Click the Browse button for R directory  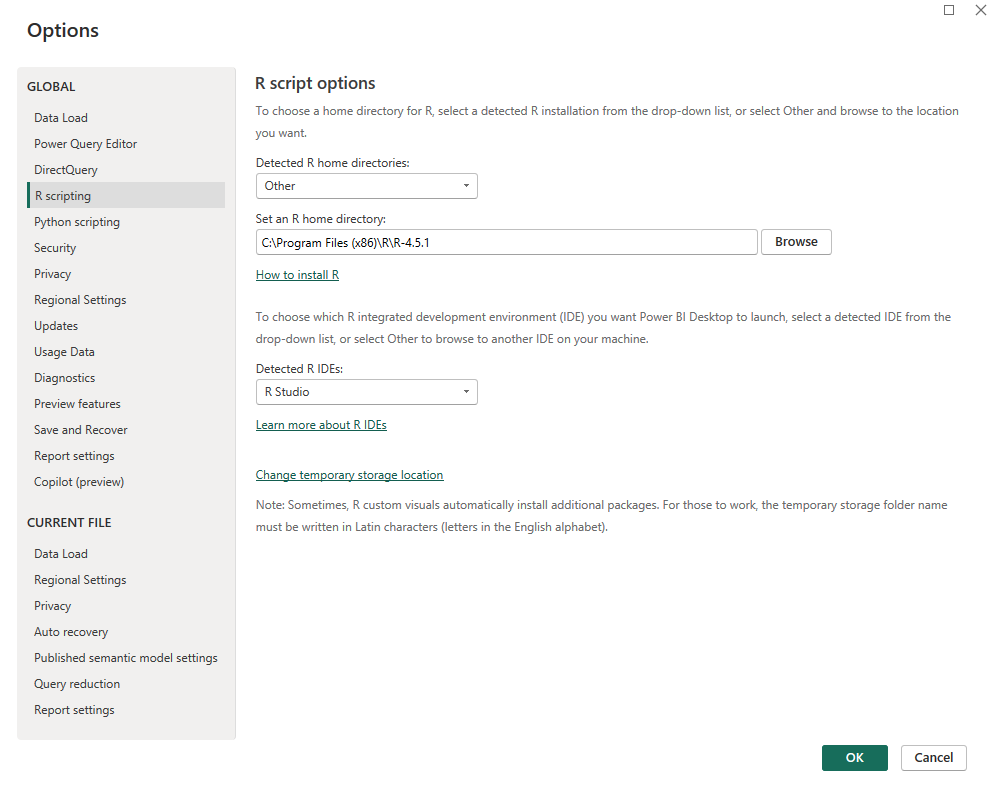pyautogui.click(x=796, y=242)
